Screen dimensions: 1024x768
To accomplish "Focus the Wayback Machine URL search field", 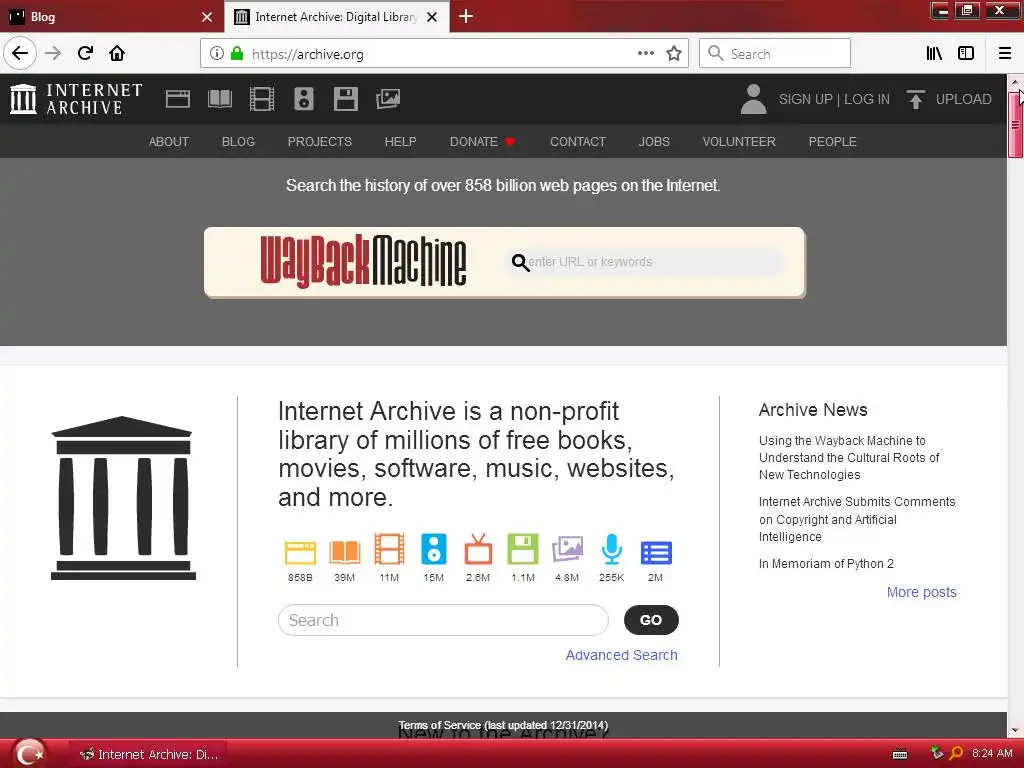I will tap(643, 262).
